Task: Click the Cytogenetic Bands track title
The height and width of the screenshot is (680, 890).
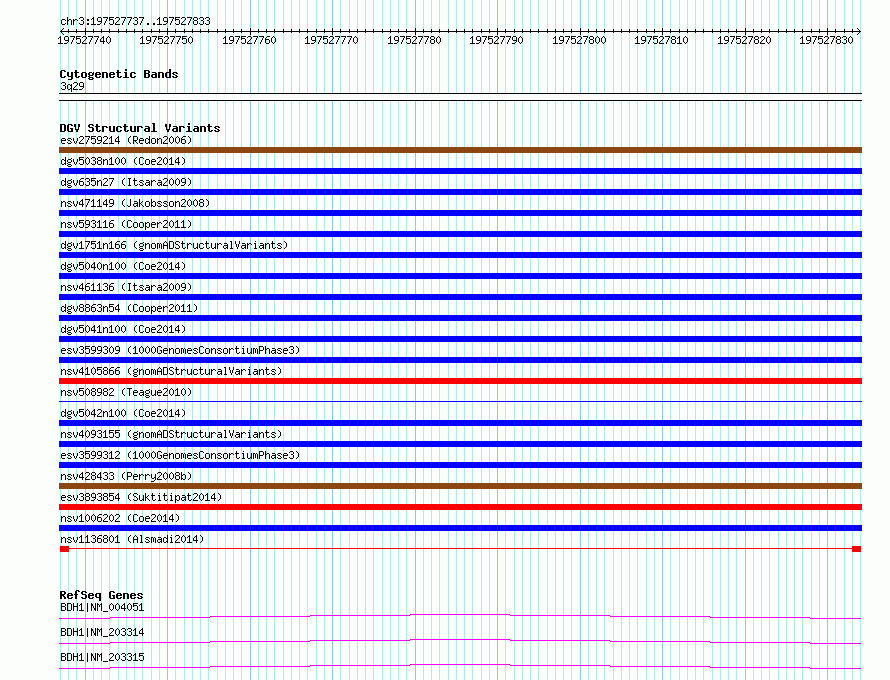Action: [119, 74]
